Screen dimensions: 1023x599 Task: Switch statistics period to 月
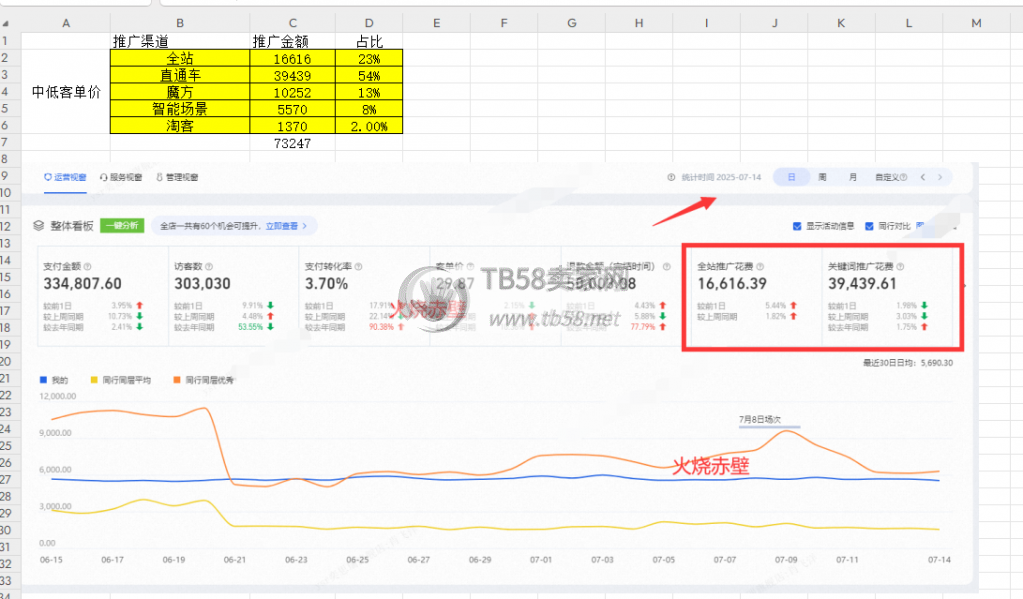[x=852, y=177]
